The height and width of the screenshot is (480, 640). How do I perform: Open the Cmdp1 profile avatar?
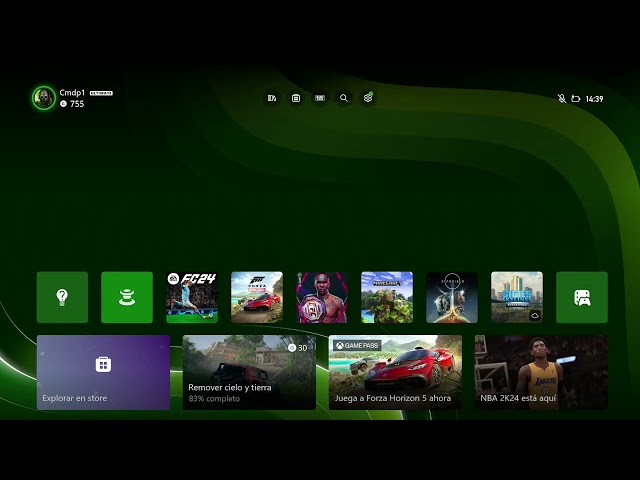point(44,98)
